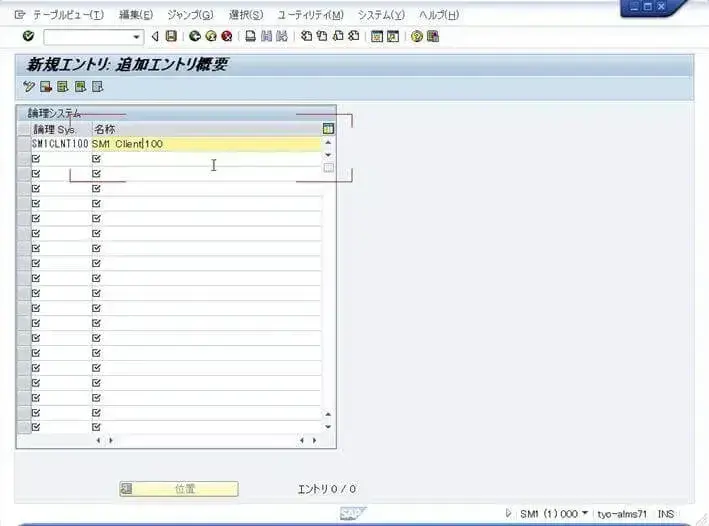Open the window system menu icon

pyautogui.click(x=19, y=15)
